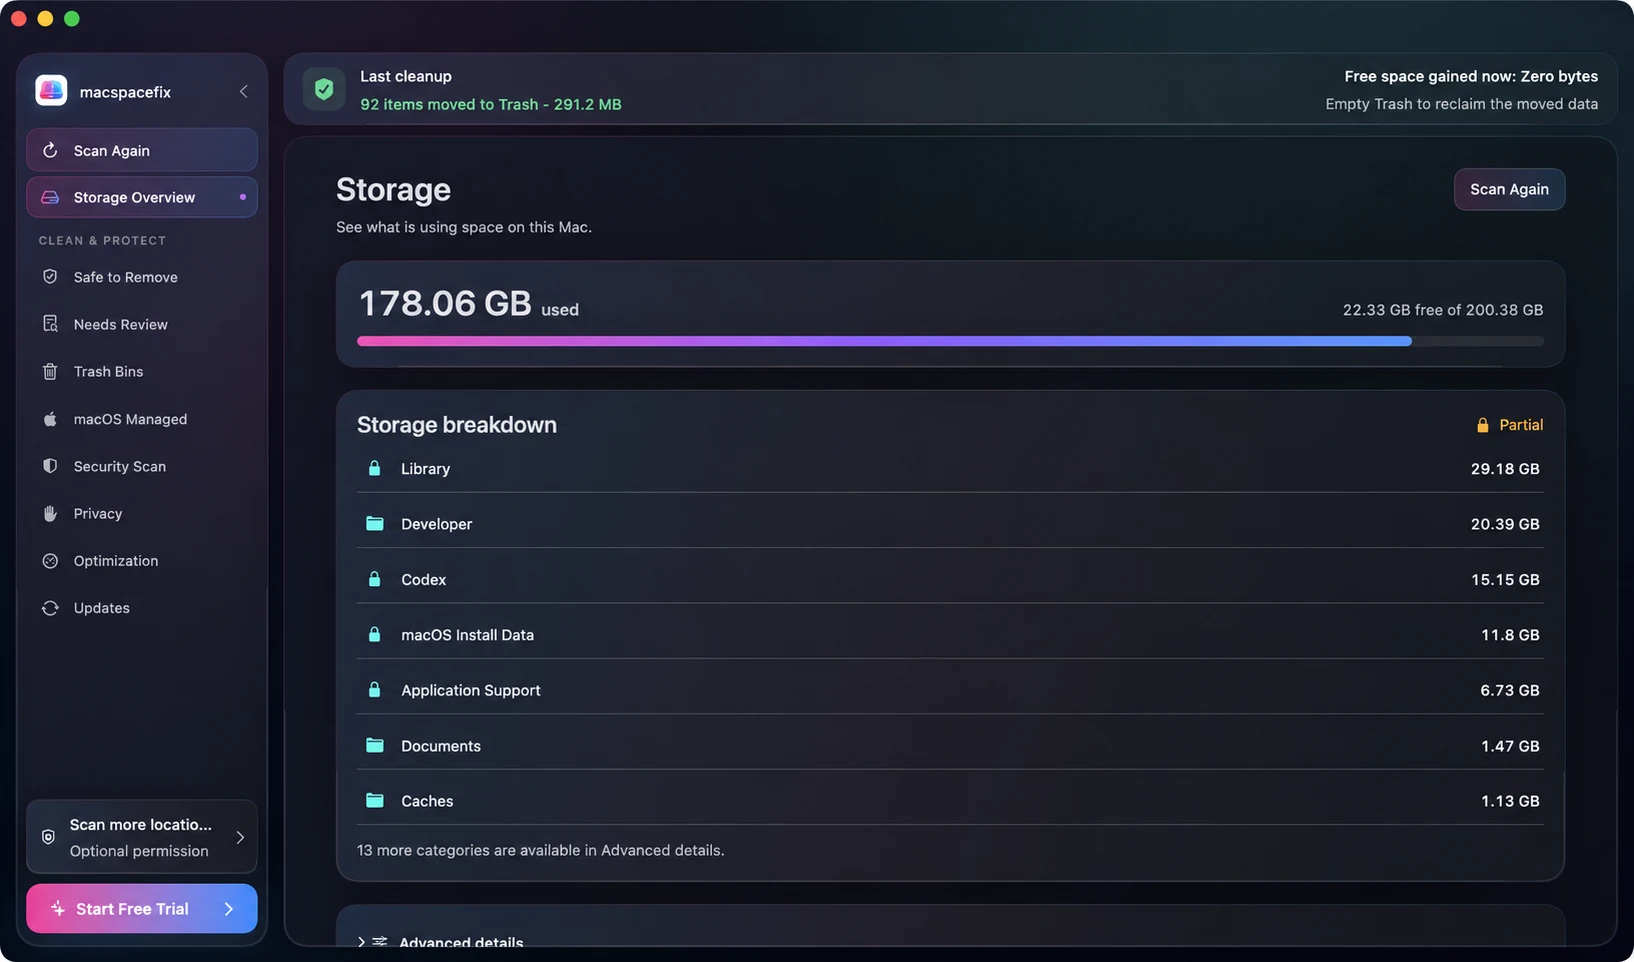Click the macspacefix app logo icon
1634x962 pixels.
(x=51, y=90)
